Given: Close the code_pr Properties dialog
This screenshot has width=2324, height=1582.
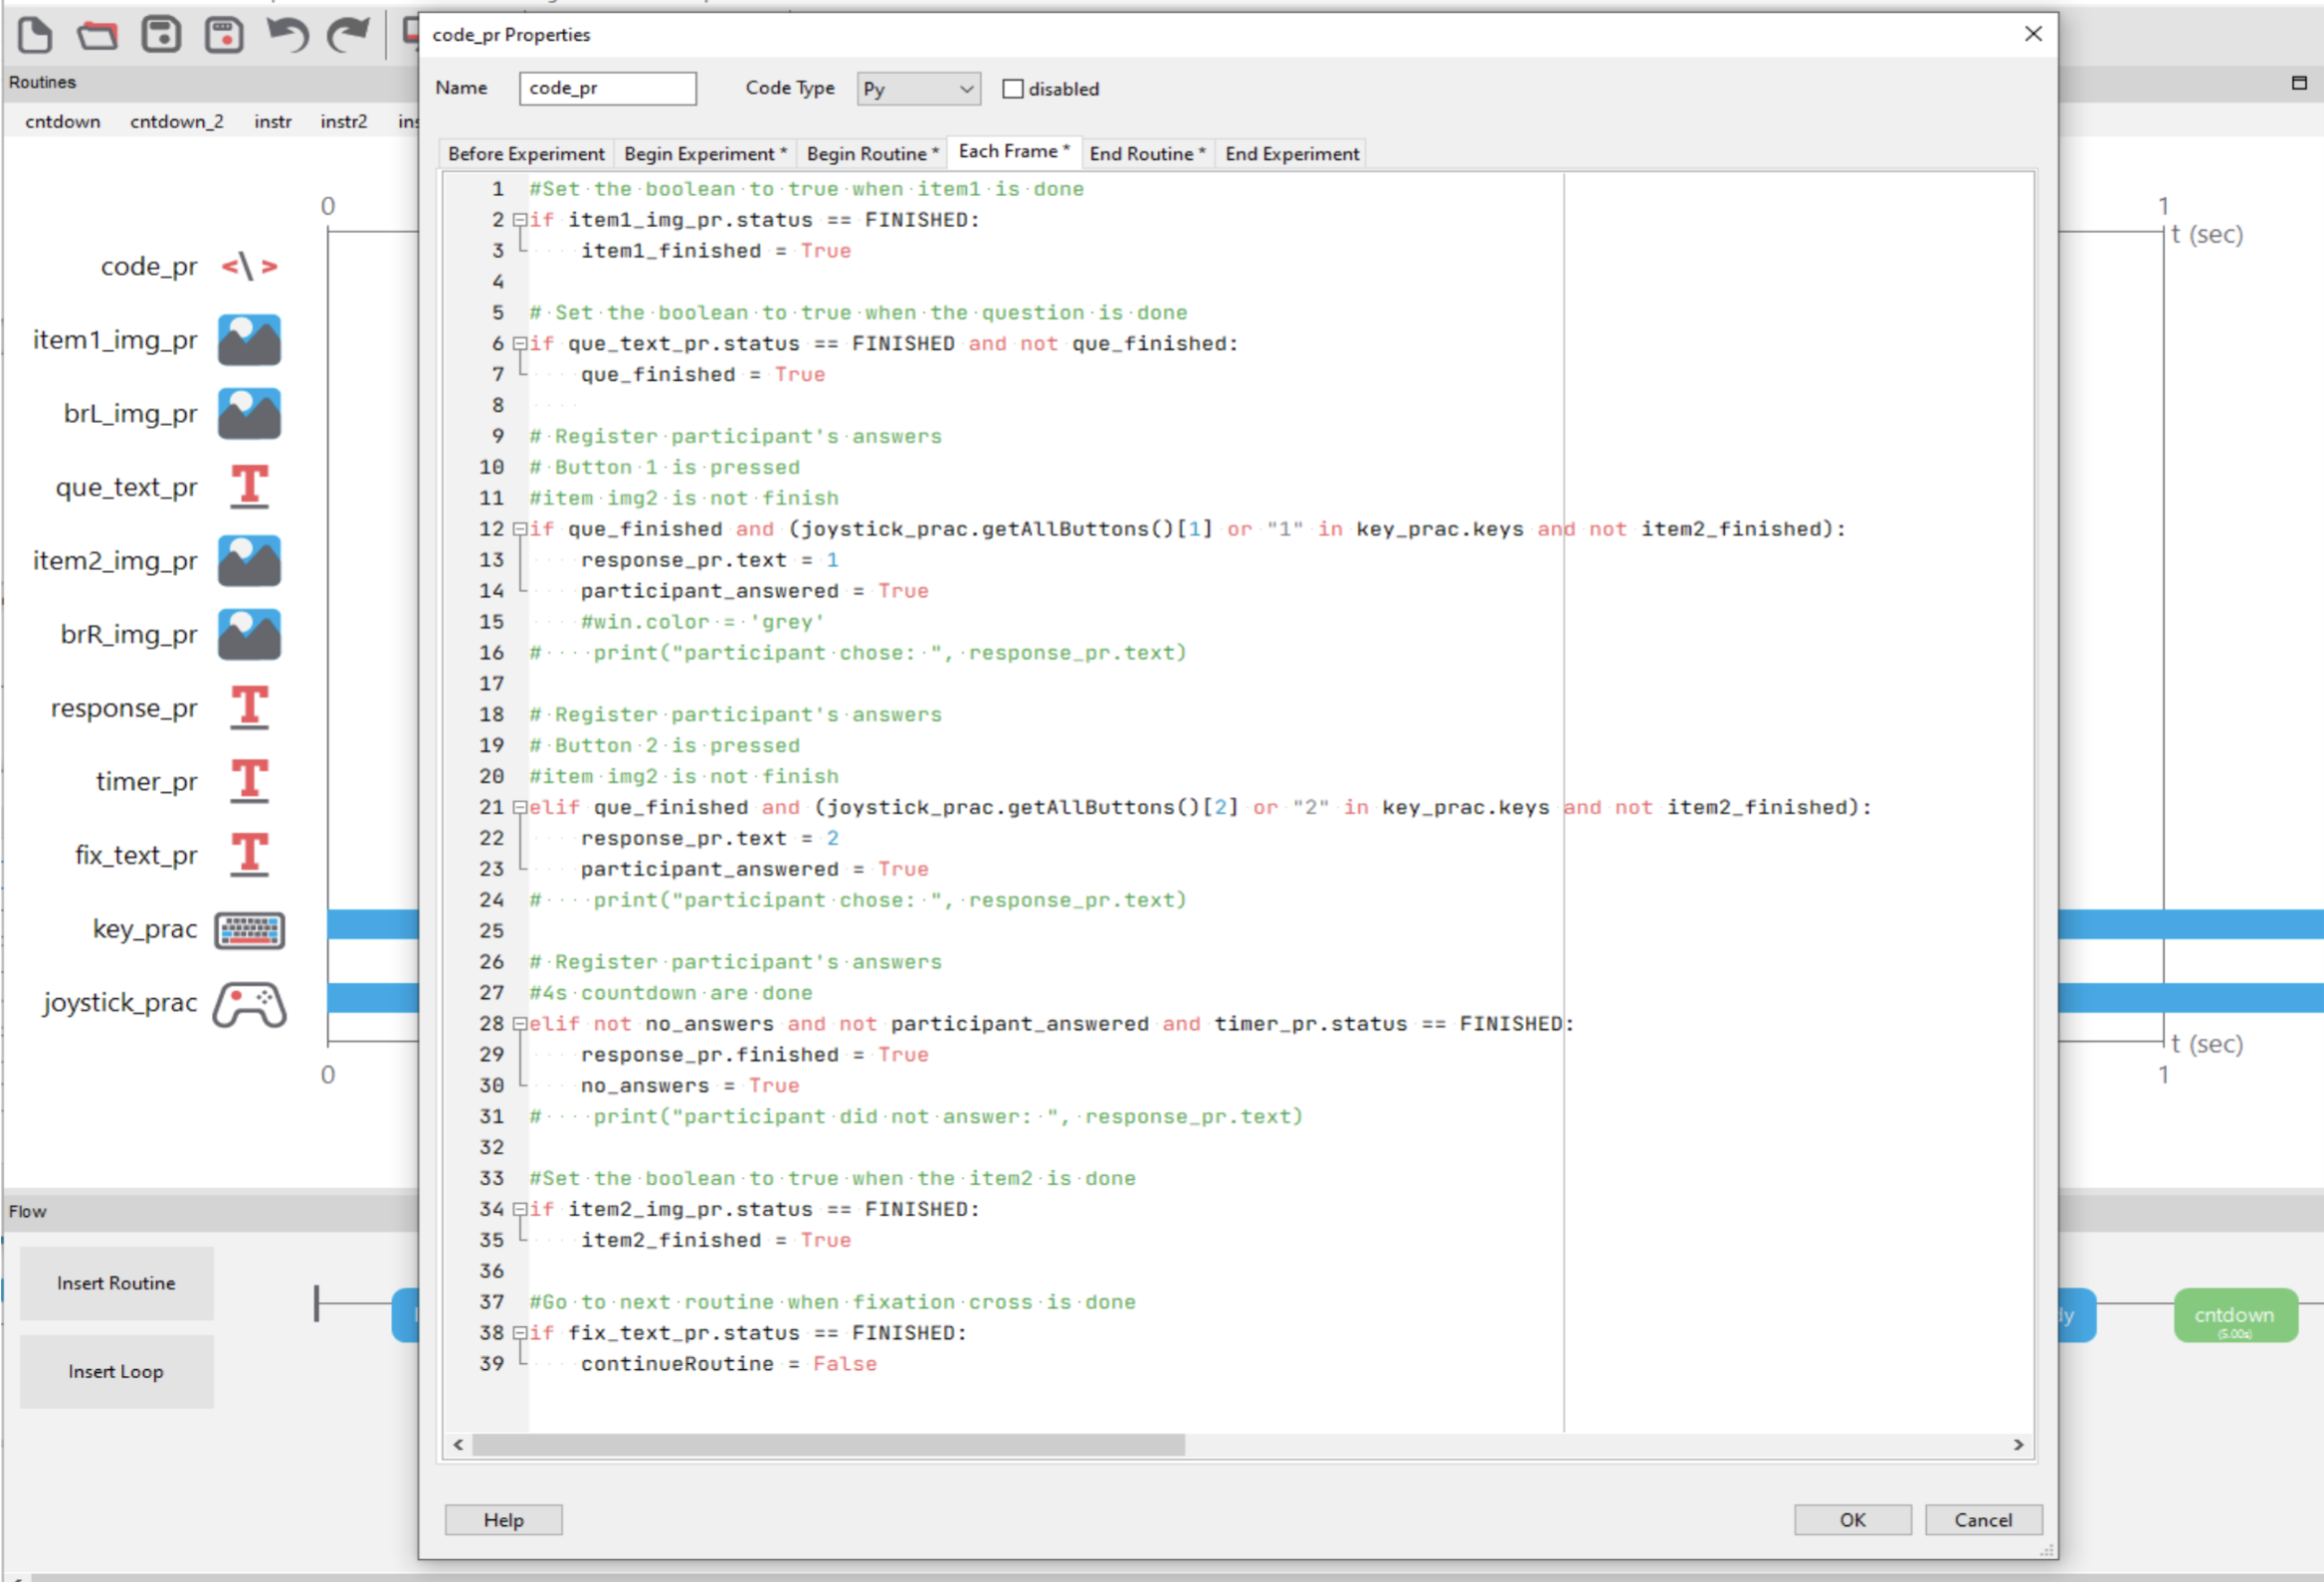Looking at the screenshot, I should tap(2033, 34).
